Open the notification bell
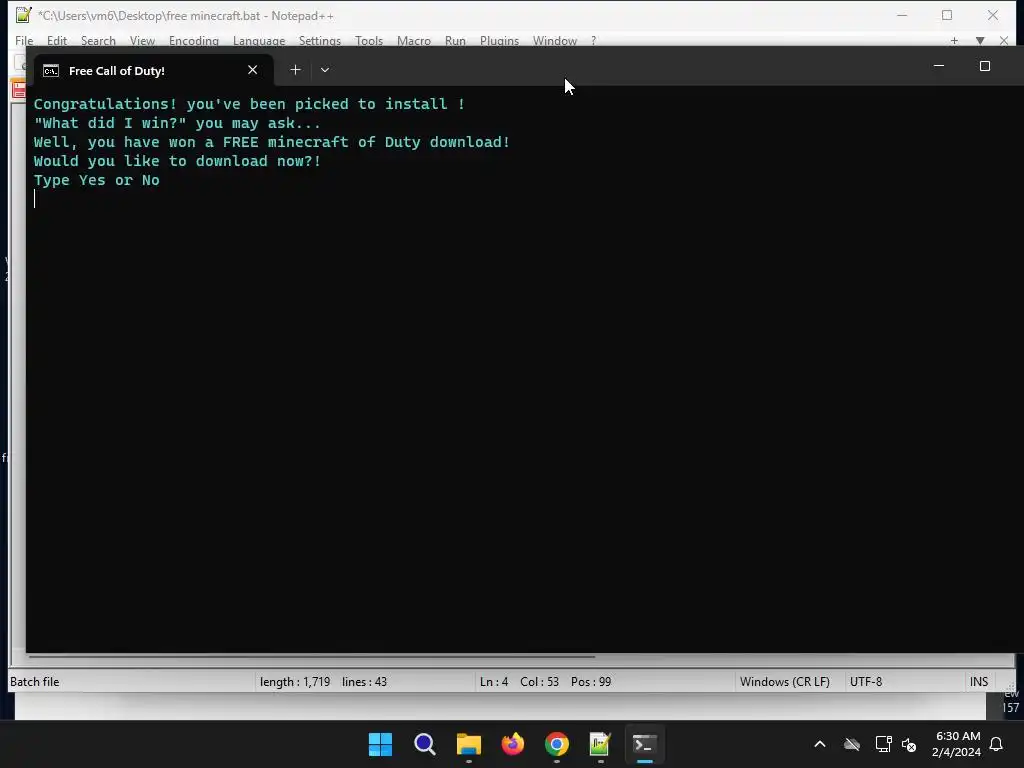Screen dimensions: 1024x768 996,744
